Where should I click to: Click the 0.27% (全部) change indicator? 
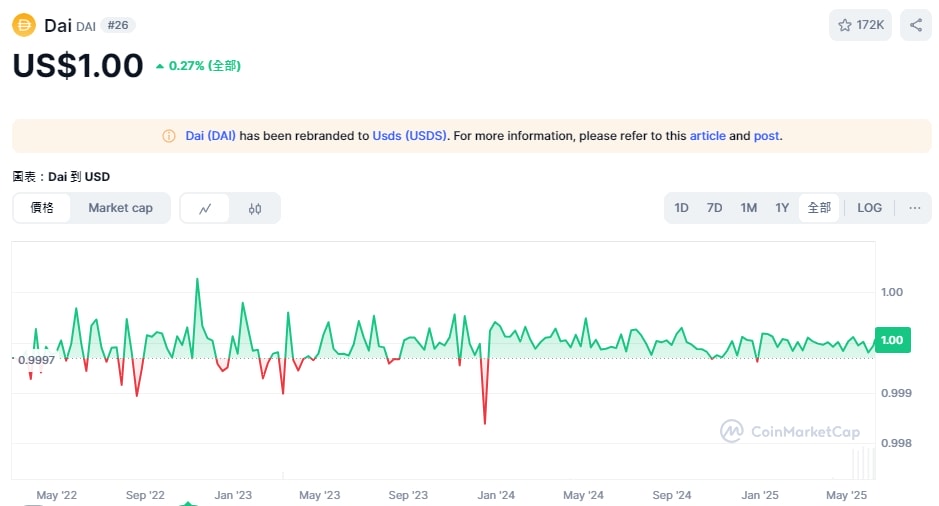point(198,66)
